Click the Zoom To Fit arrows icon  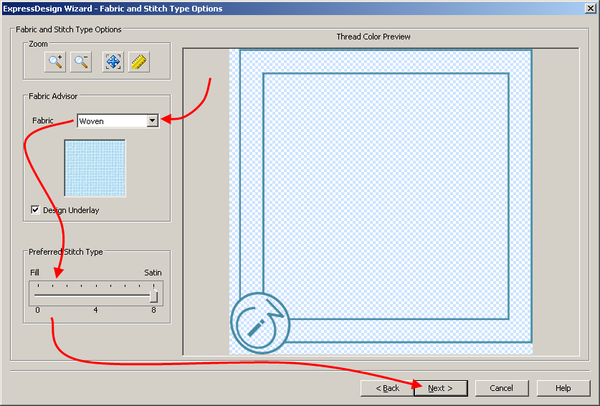coord(113,62)
